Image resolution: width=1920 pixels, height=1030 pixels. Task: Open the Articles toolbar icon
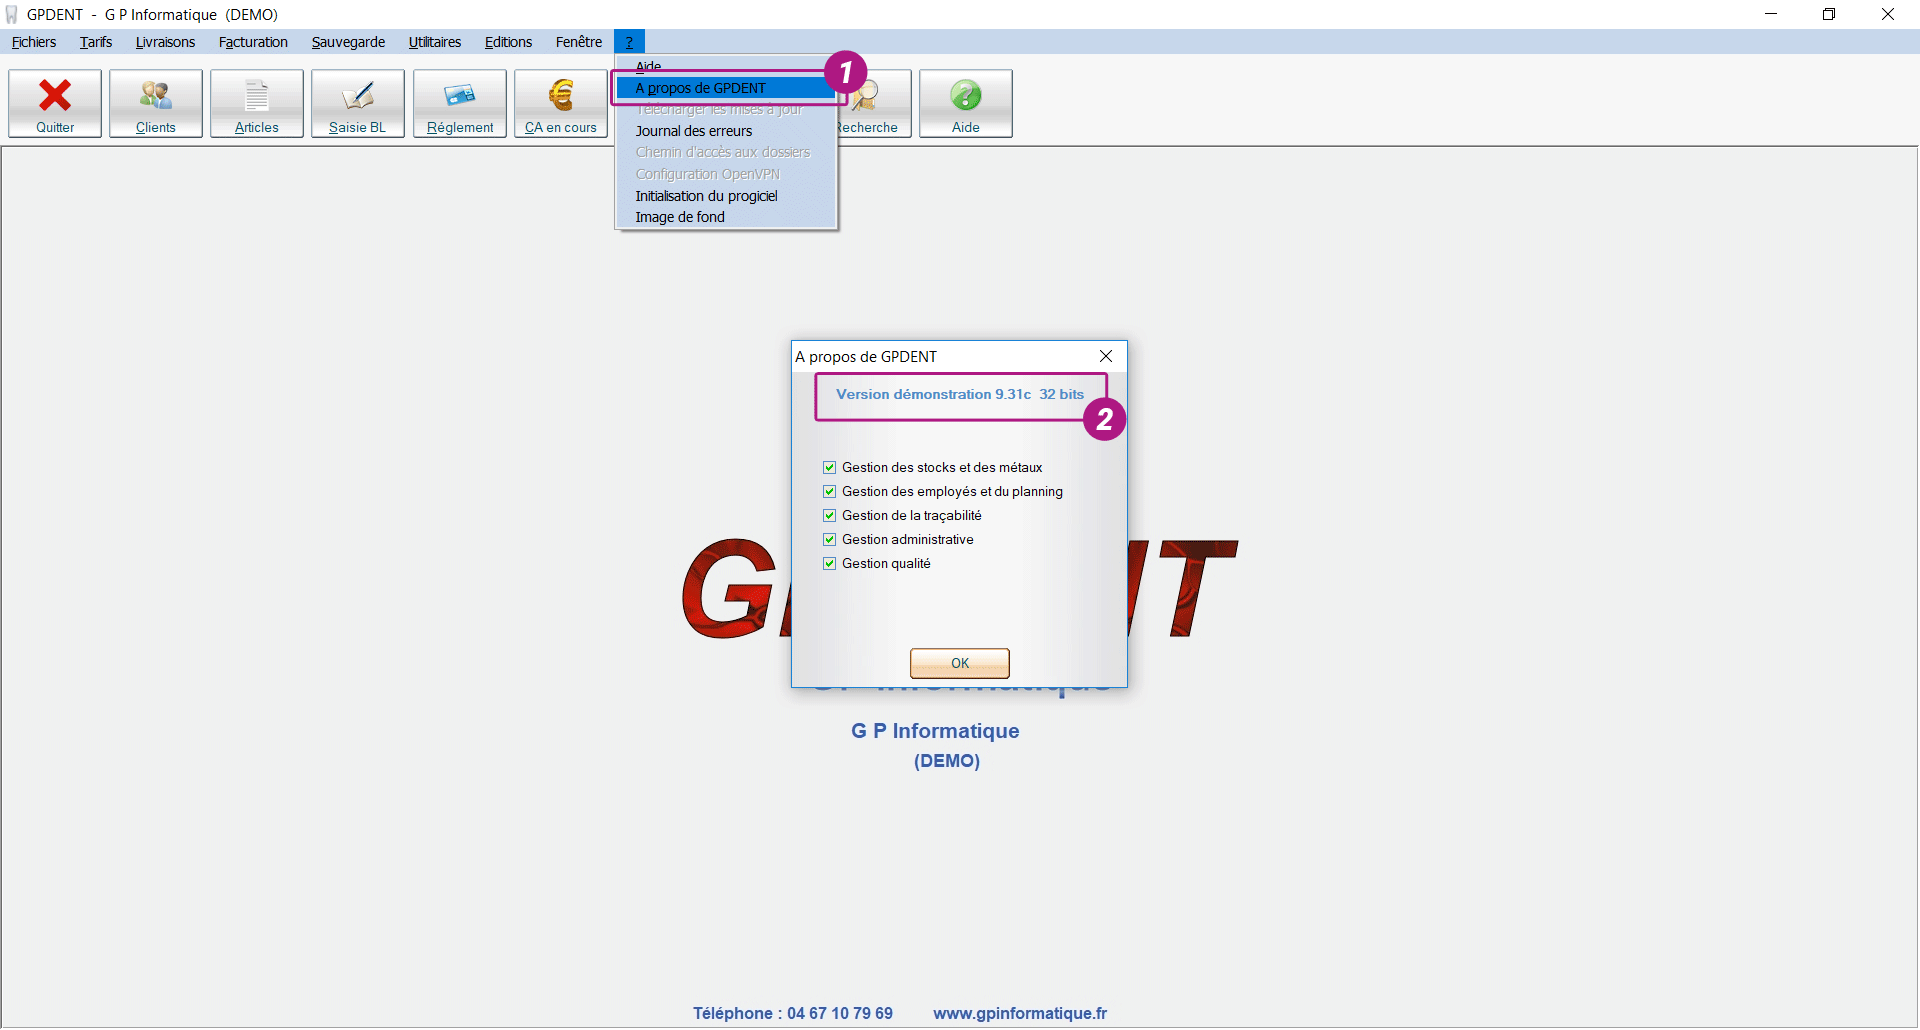pos(257,103)
